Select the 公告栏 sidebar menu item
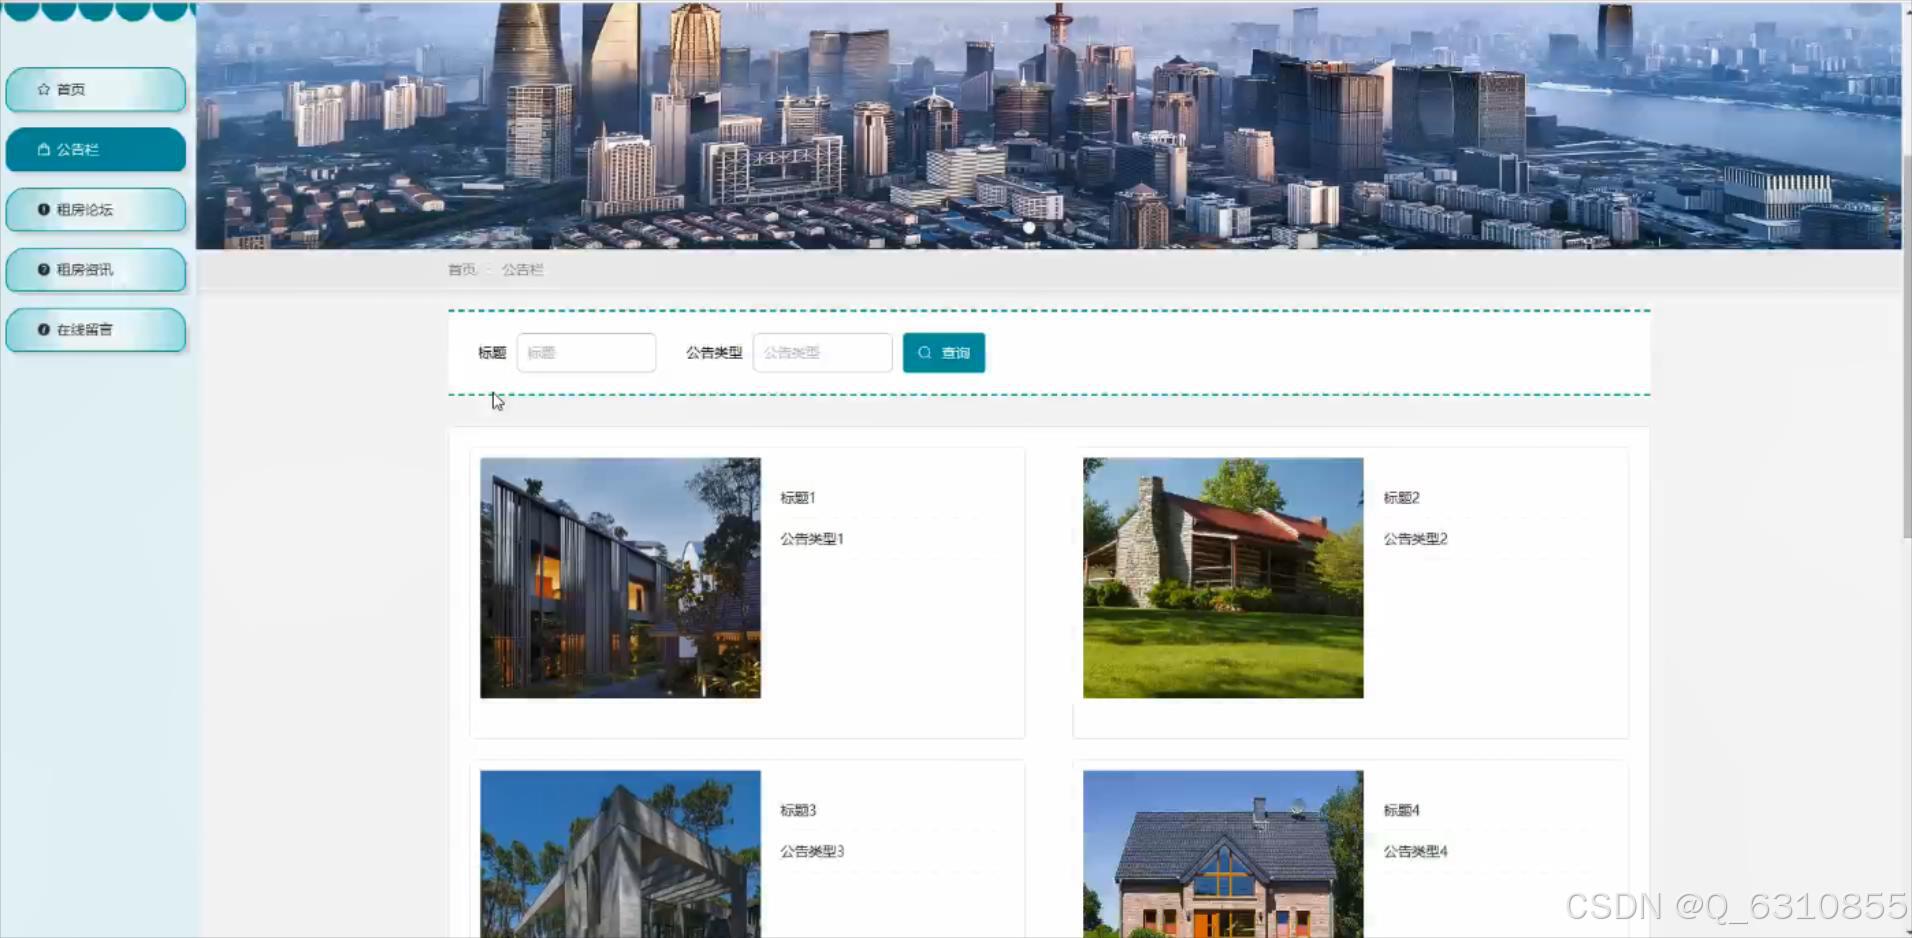This screenshot has height=938, width=1912. (x=95, y=150)
